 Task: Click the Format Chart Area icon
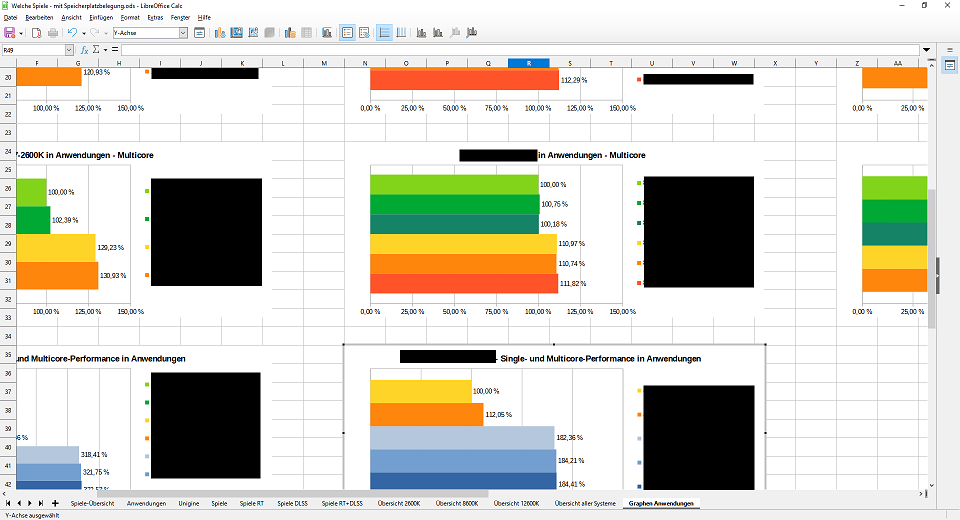[x=236, y=33]
